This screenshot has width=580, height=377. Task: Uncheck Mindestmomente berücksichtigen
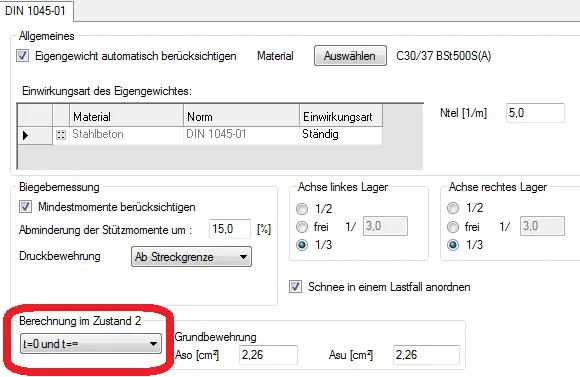click(x=26, y=207)
